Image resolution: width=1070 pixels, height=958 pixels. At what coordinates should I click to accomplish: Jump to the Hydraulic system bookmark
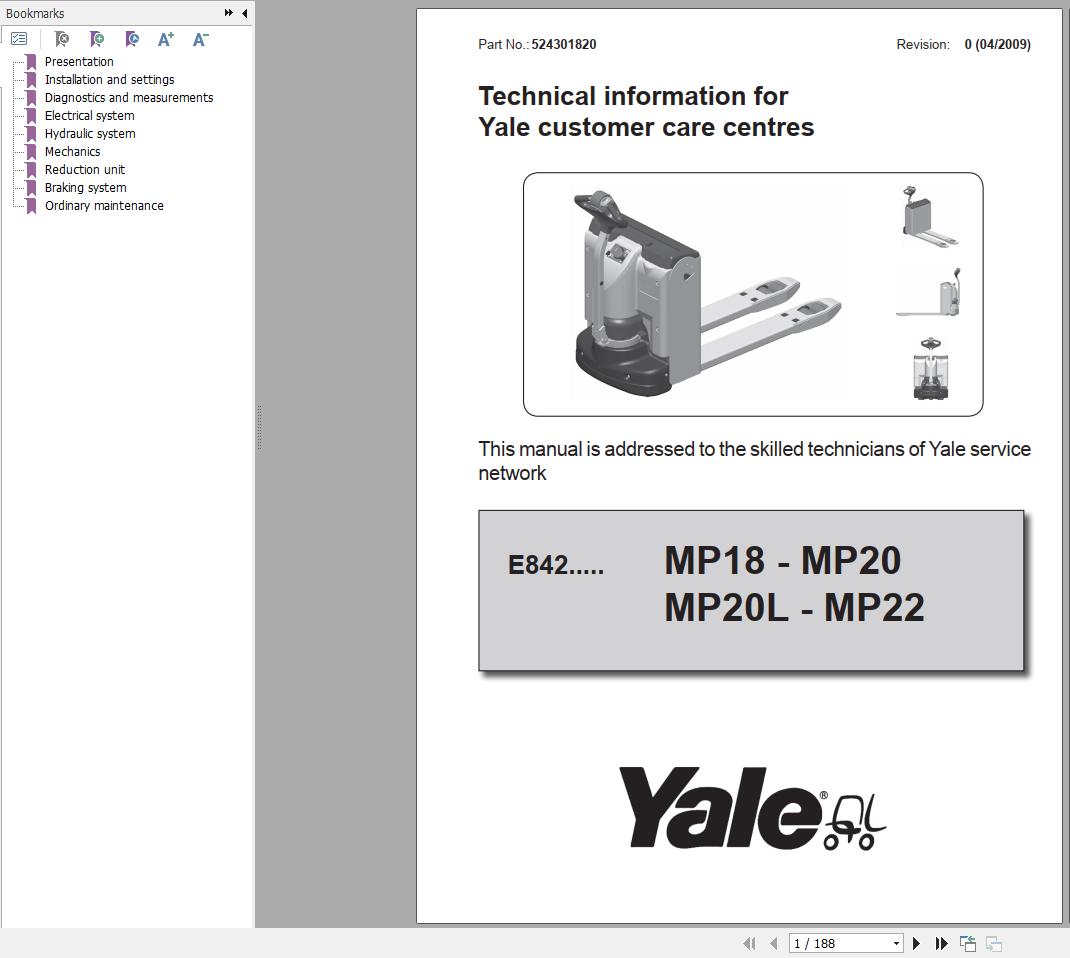point(90,134)
